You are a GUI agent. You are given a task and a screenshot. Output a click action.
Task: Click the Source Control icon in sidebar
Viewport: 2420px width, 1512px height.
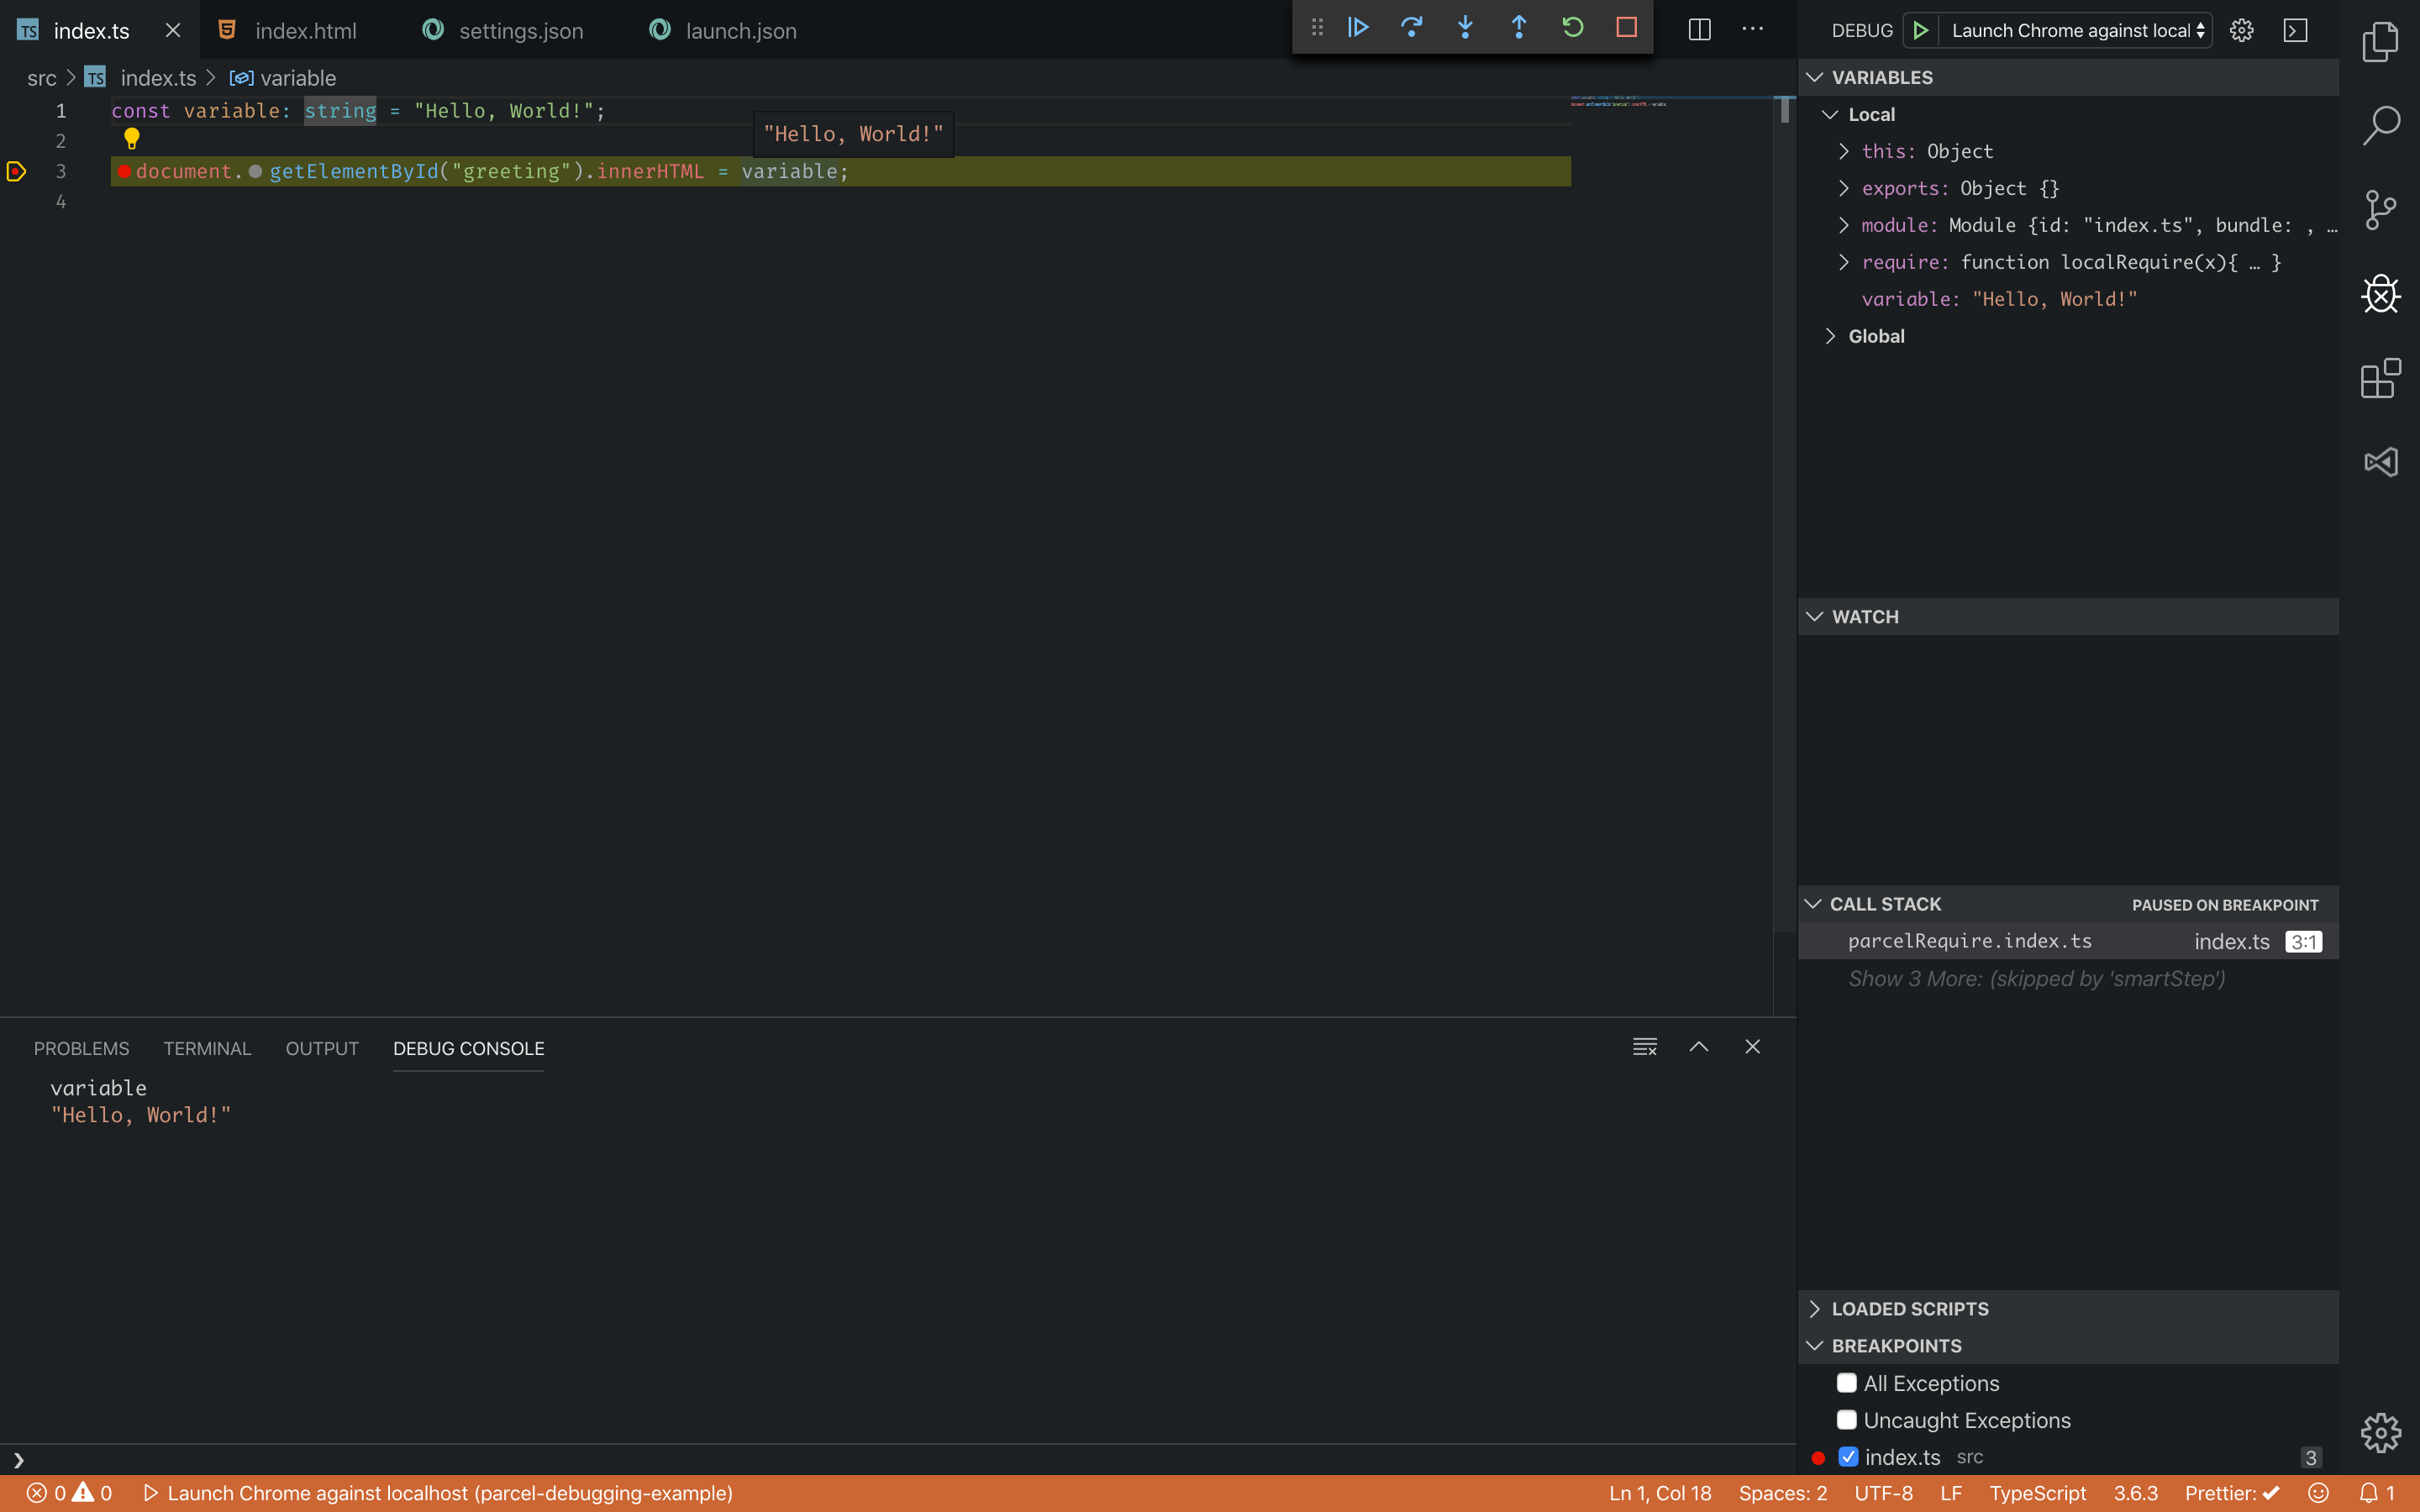[2378, 207]
